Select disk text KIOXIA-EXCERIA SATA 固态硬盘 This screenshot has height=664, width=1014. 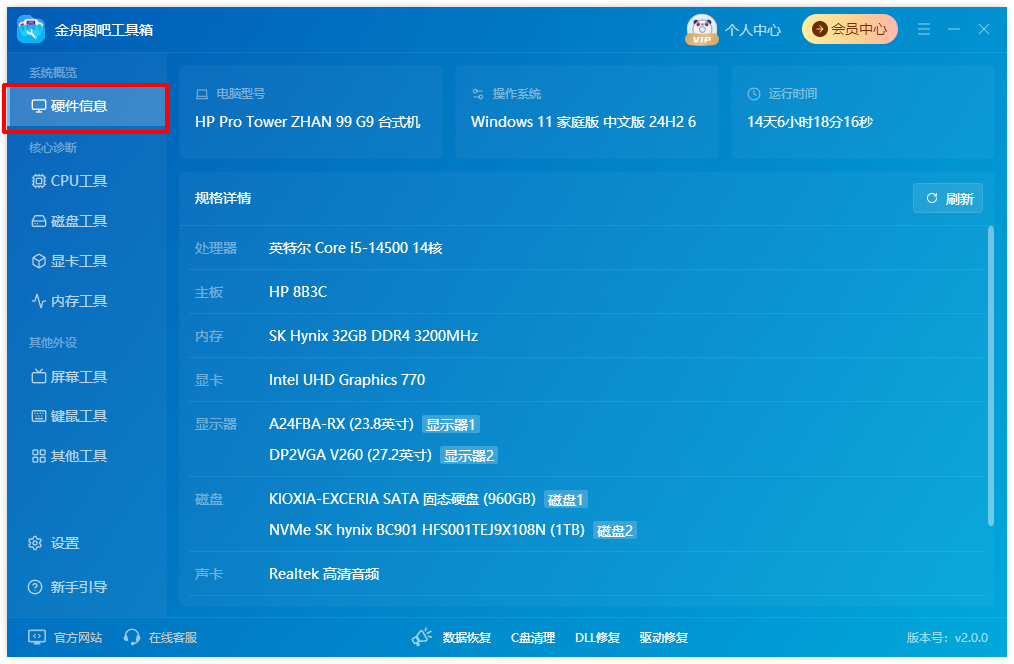[402, 499]
